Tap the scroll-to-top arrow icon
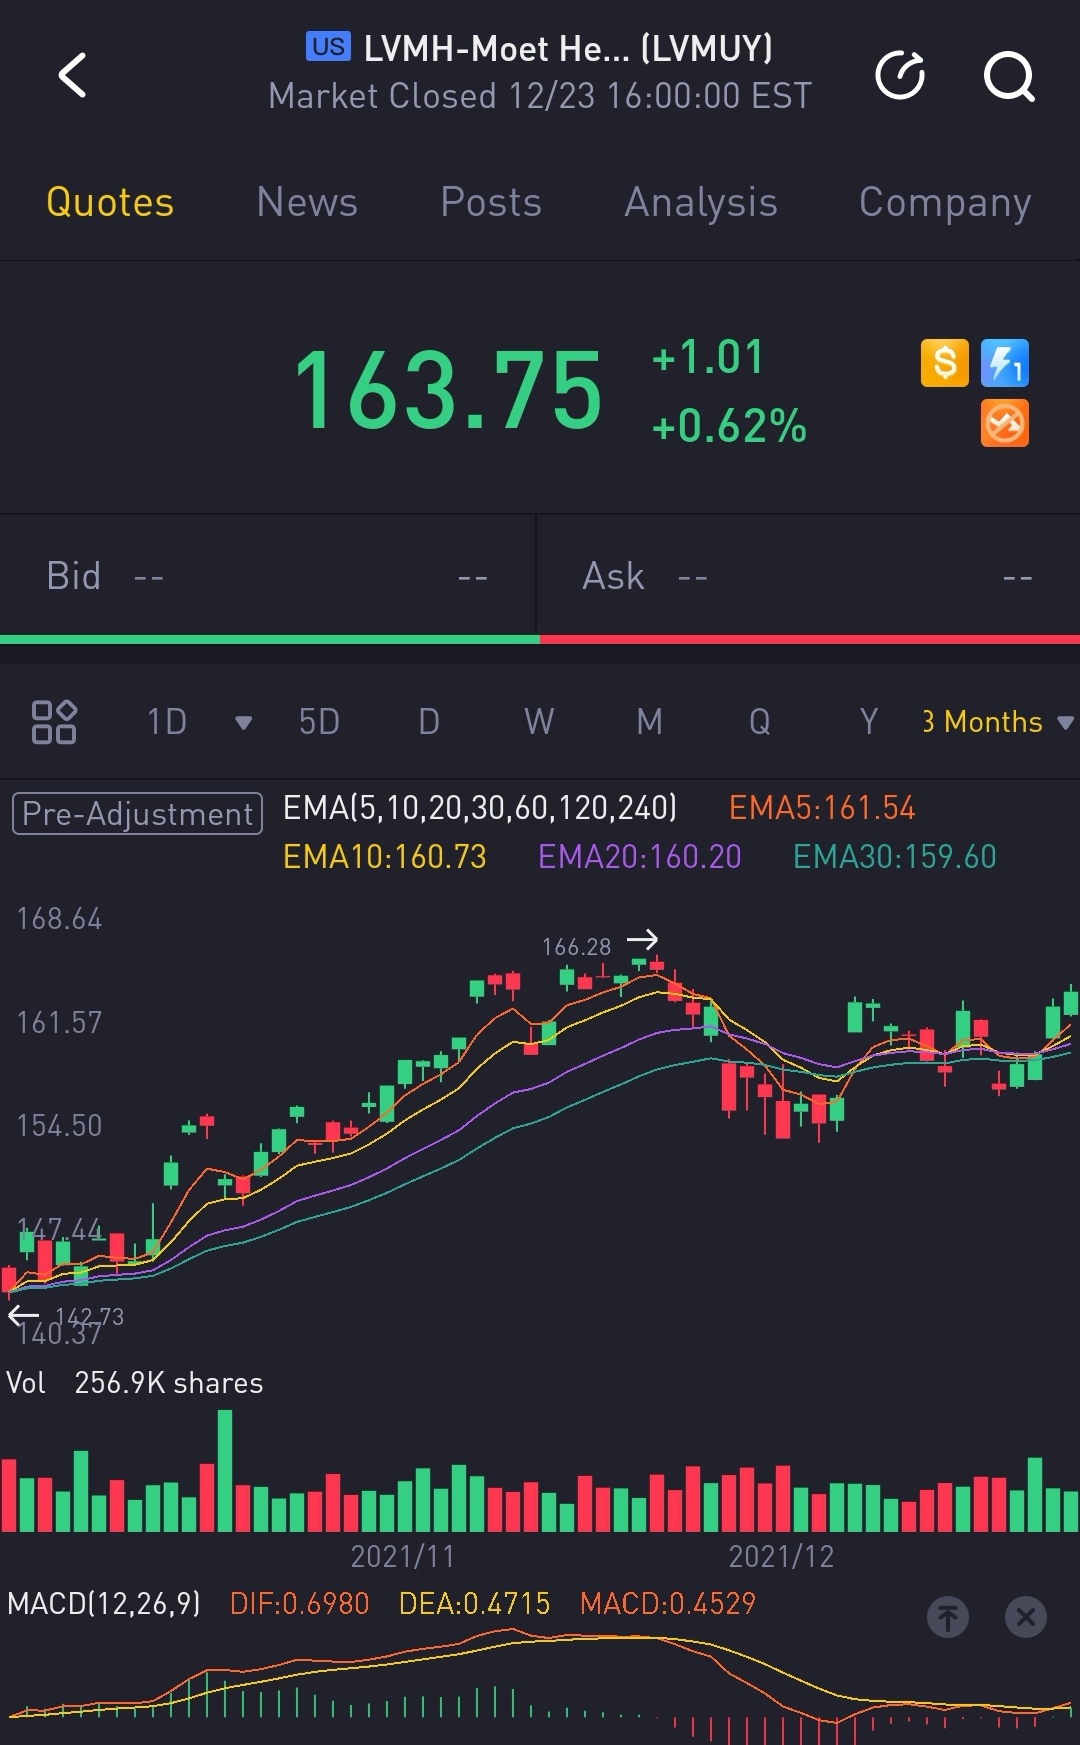This screenshot has width=1080, height=1745. 948,1617
